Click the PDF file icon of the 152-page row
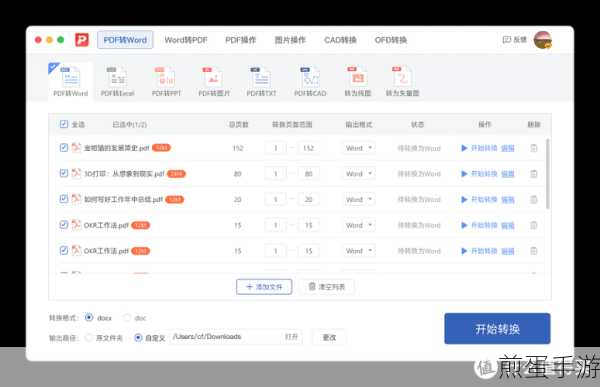Image resolution: width=600 pixels, height=387 pixels. [x=77, y=147]
